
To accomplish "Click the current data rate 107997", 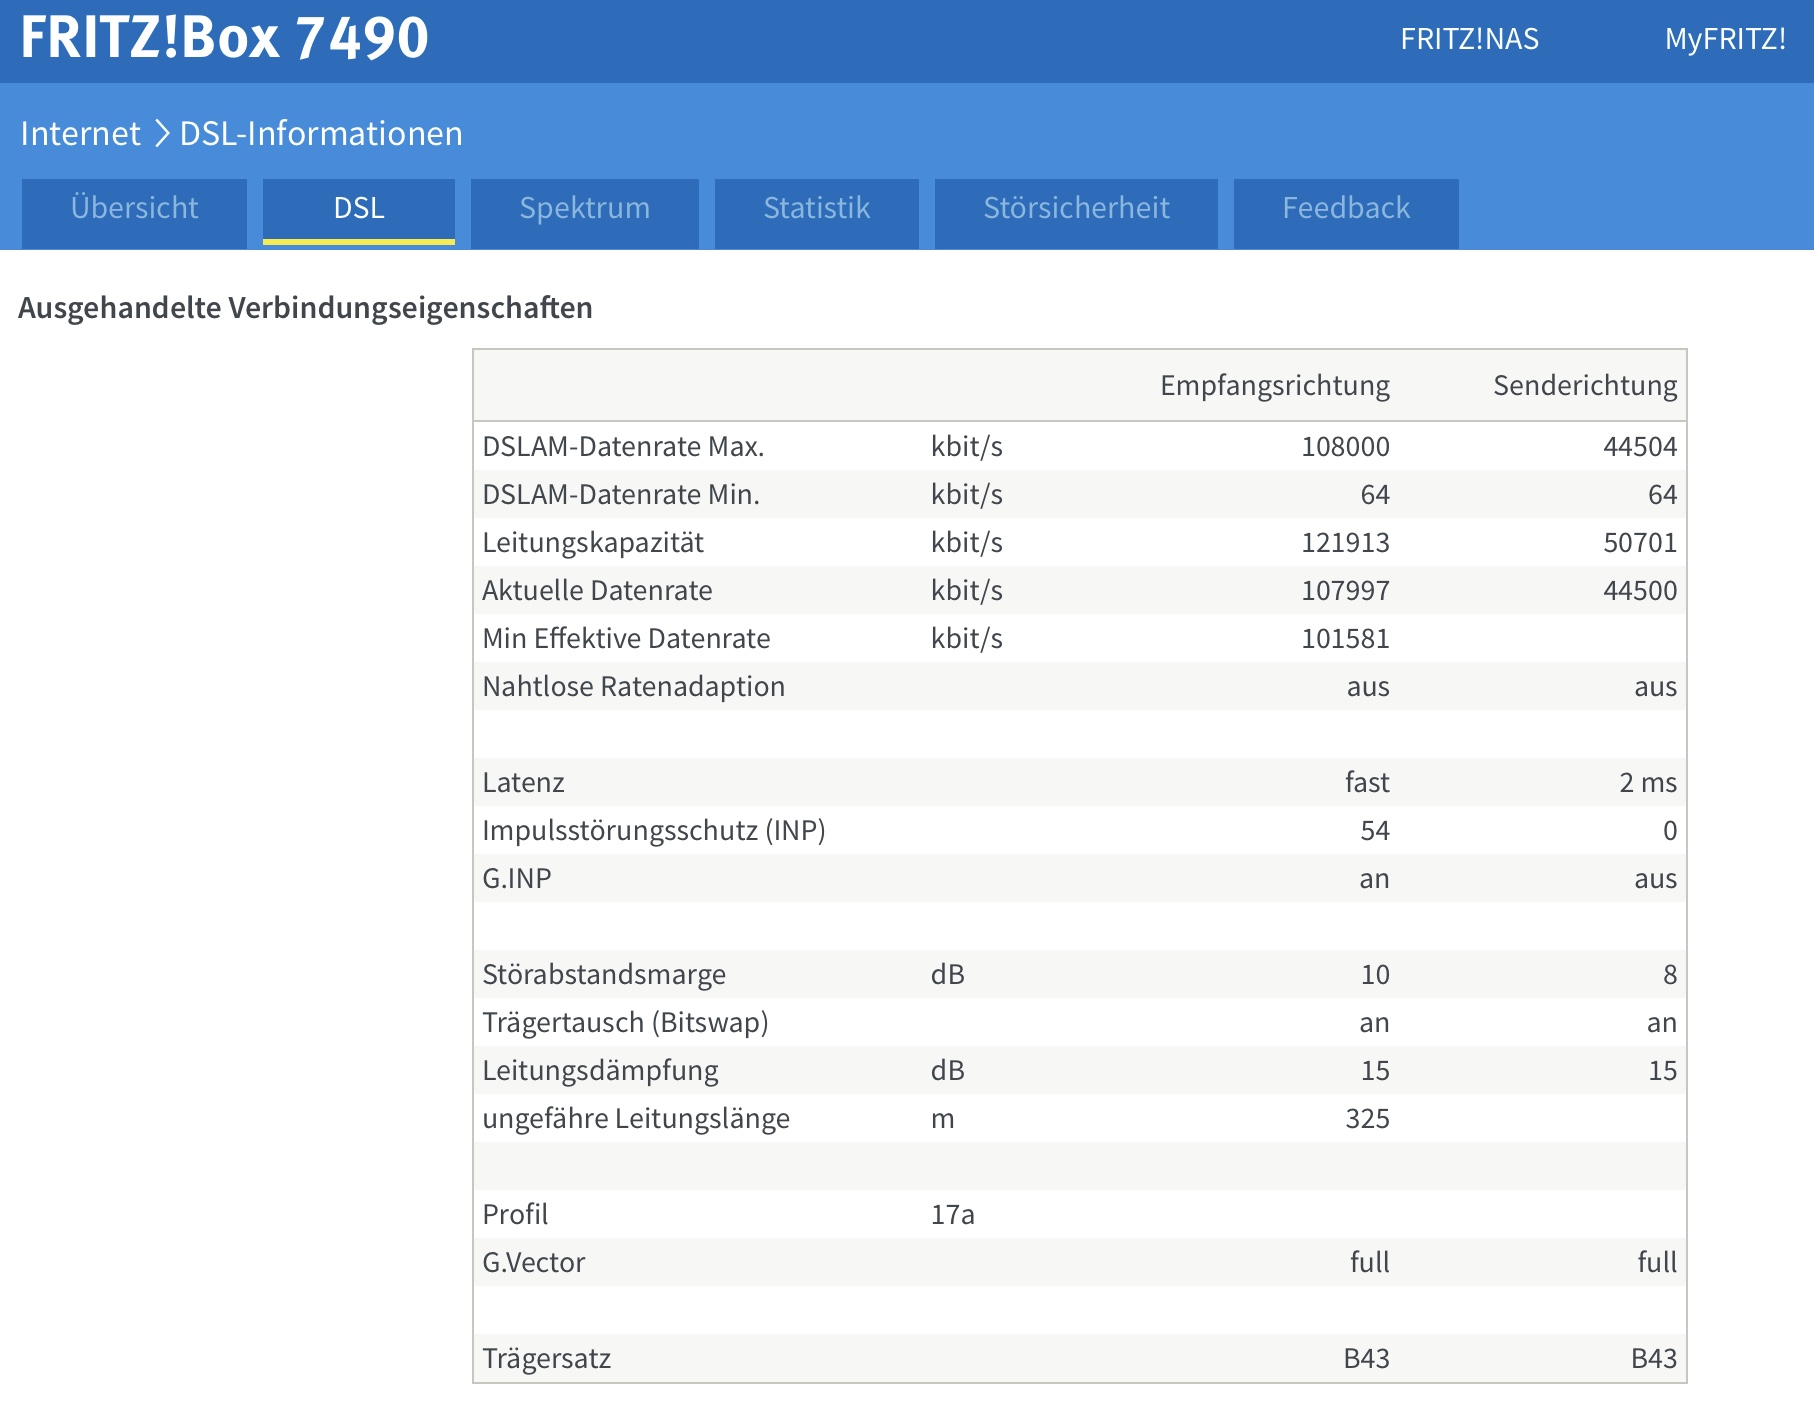I will click(x=1345, y=590).
